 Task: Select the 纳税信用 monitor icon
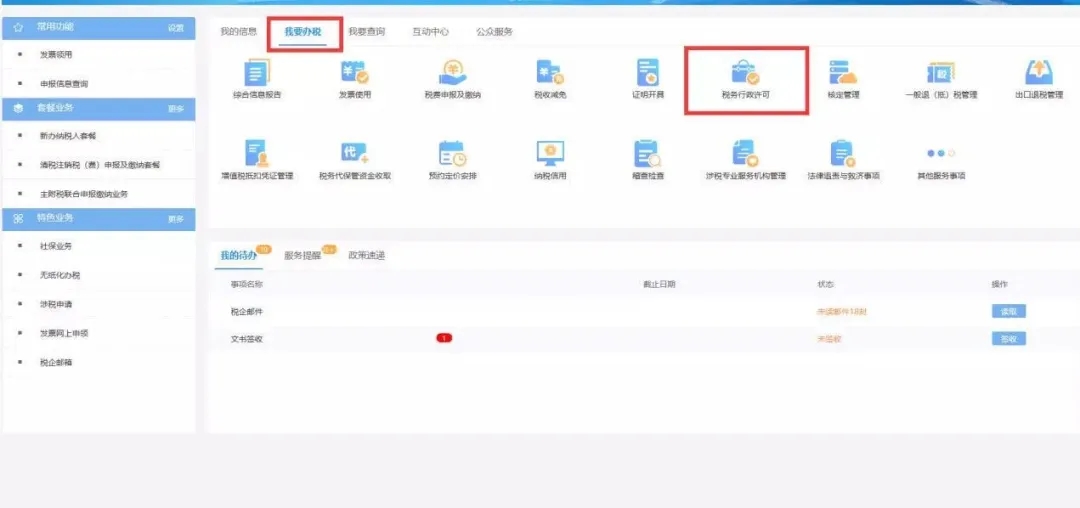(550, 155)
